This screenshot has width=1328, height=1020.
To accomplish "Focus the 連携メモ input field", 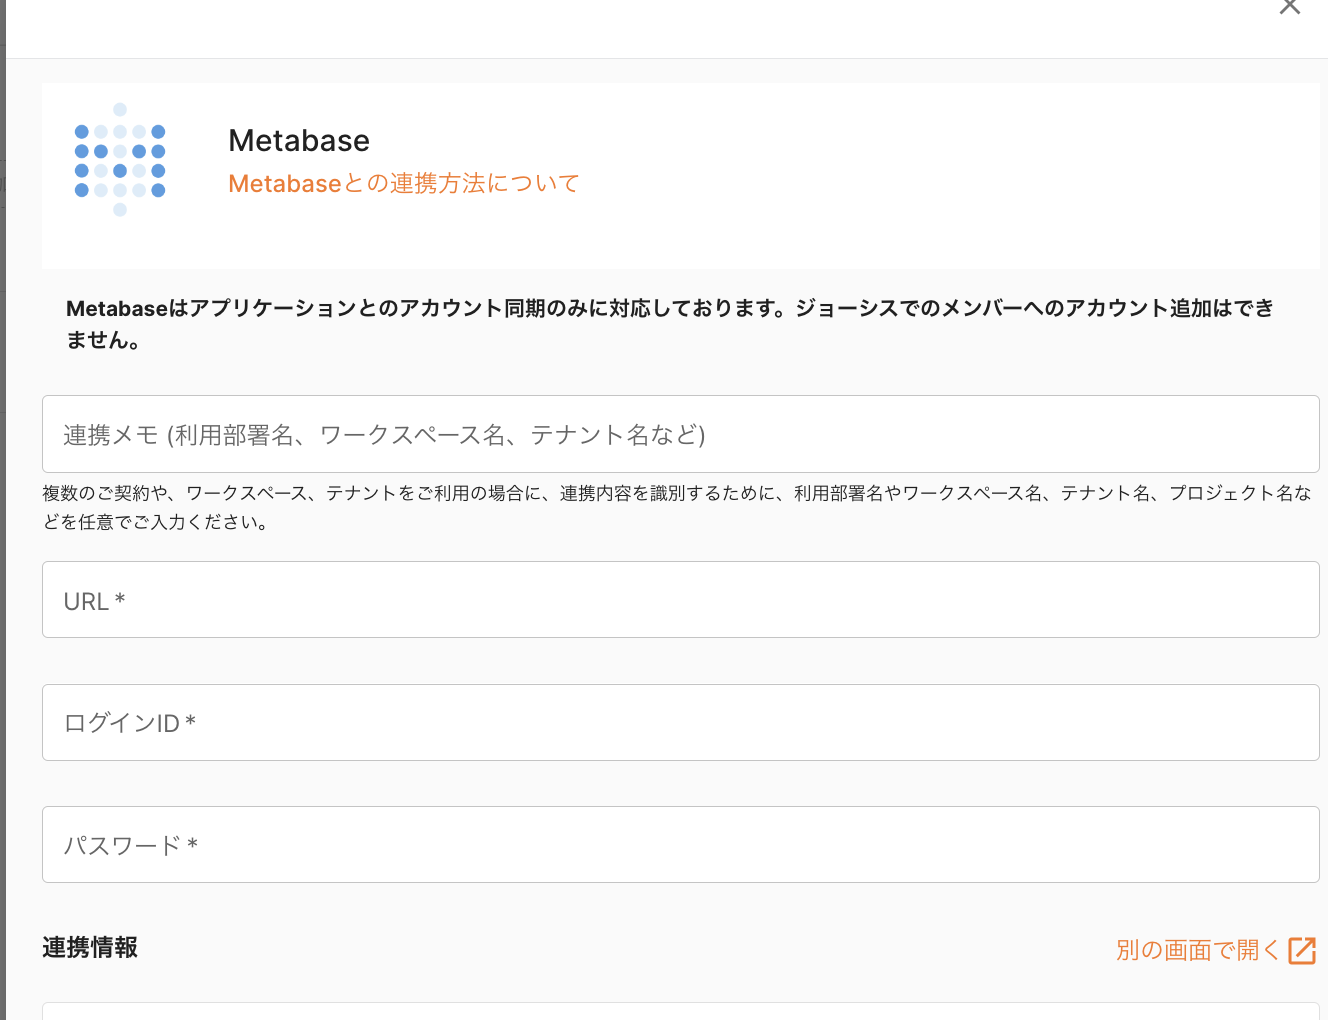I will [x=680, y=434].
